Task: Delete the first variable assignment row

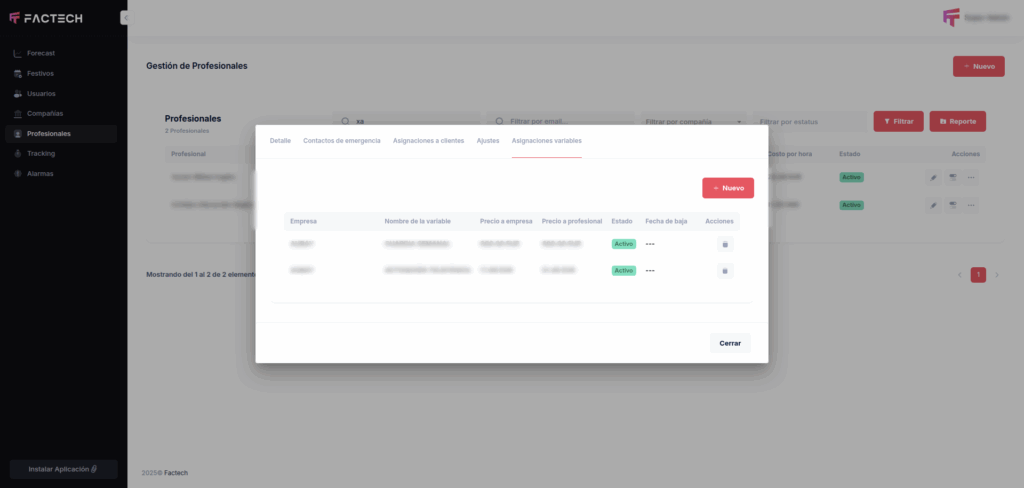Action: pyautogui.click(x=725, y=244)
